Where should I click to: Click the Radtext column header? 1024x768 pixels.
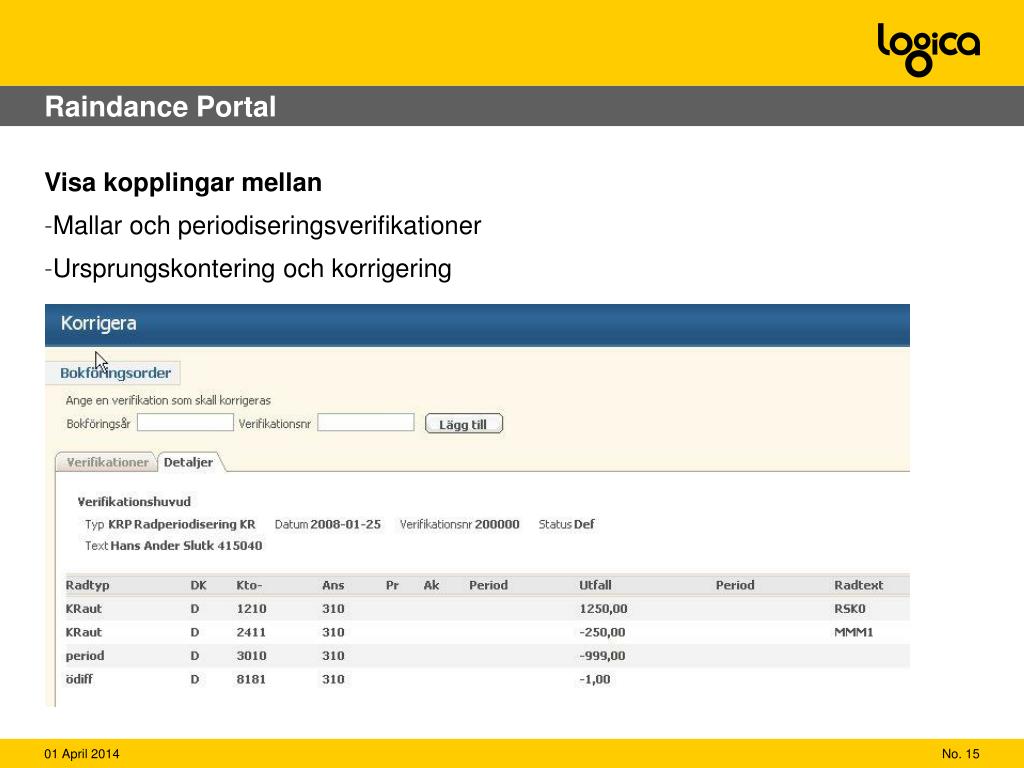point(858,585)
